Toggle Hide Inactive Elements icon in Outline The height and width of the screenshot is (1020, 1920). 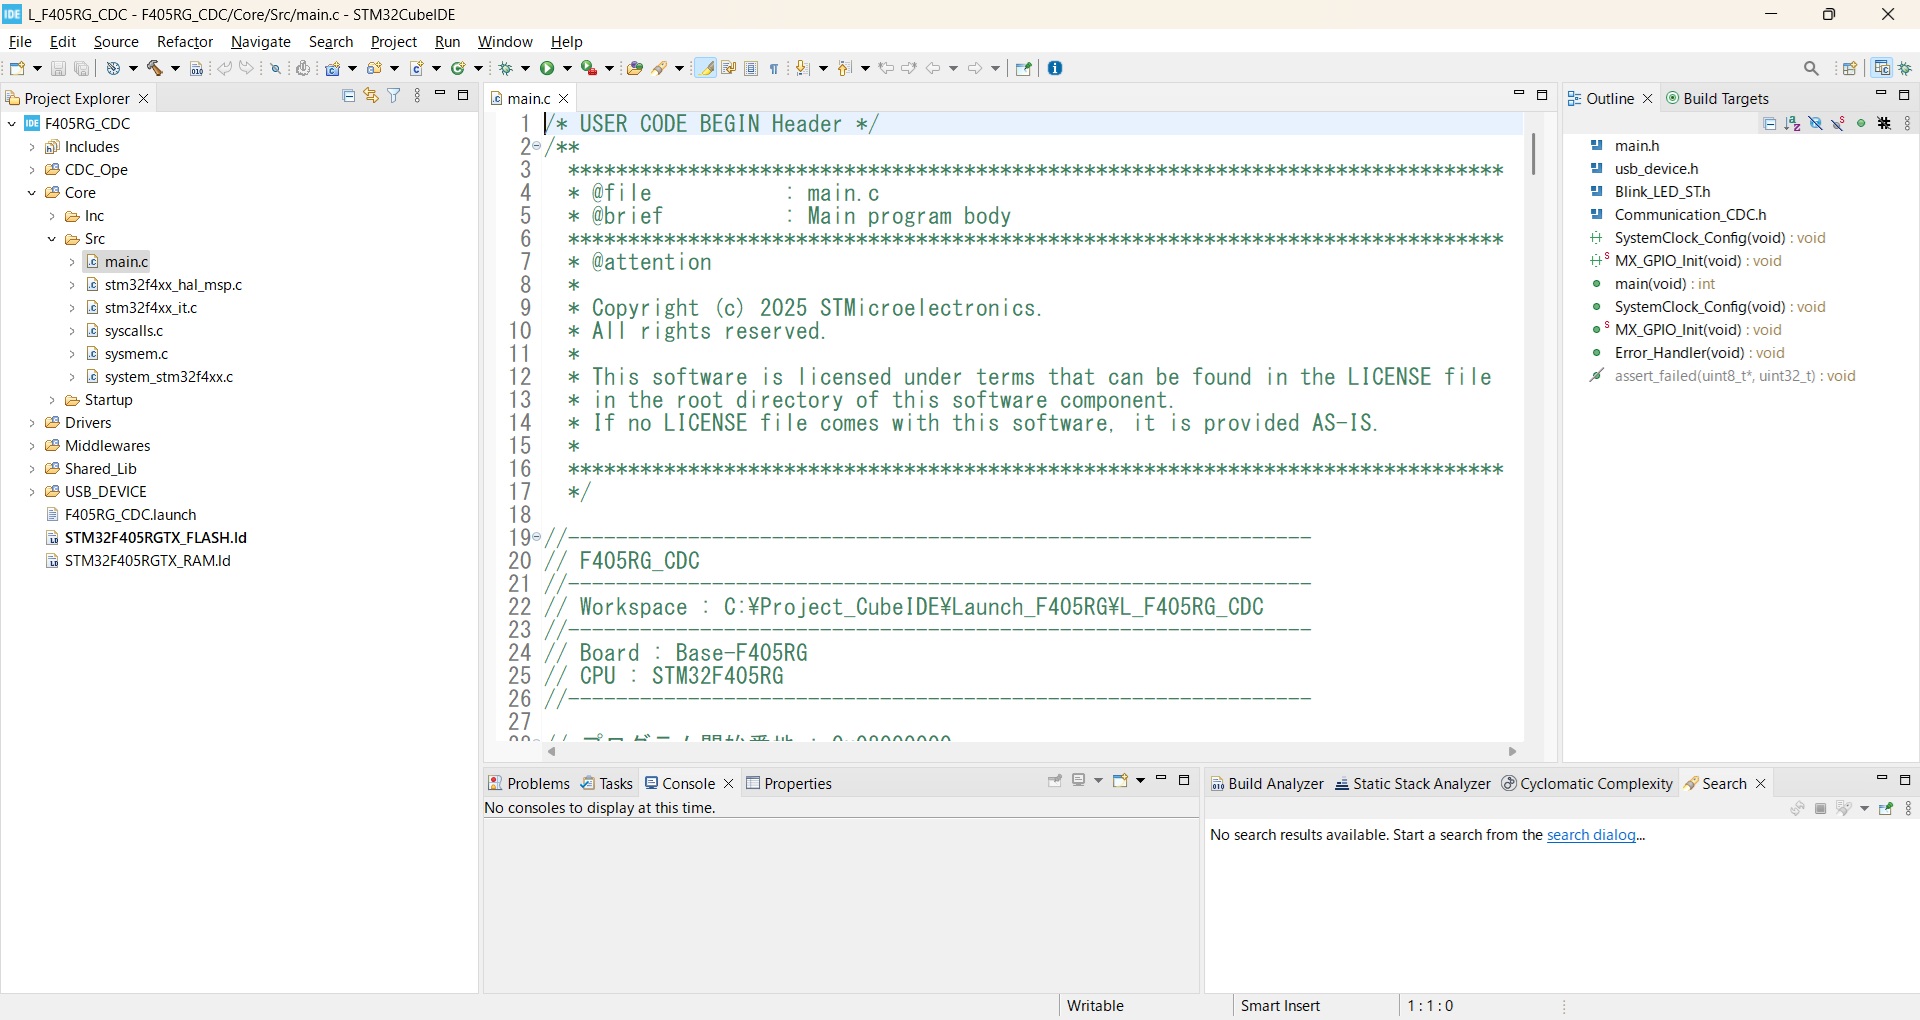pos(1884,123)
